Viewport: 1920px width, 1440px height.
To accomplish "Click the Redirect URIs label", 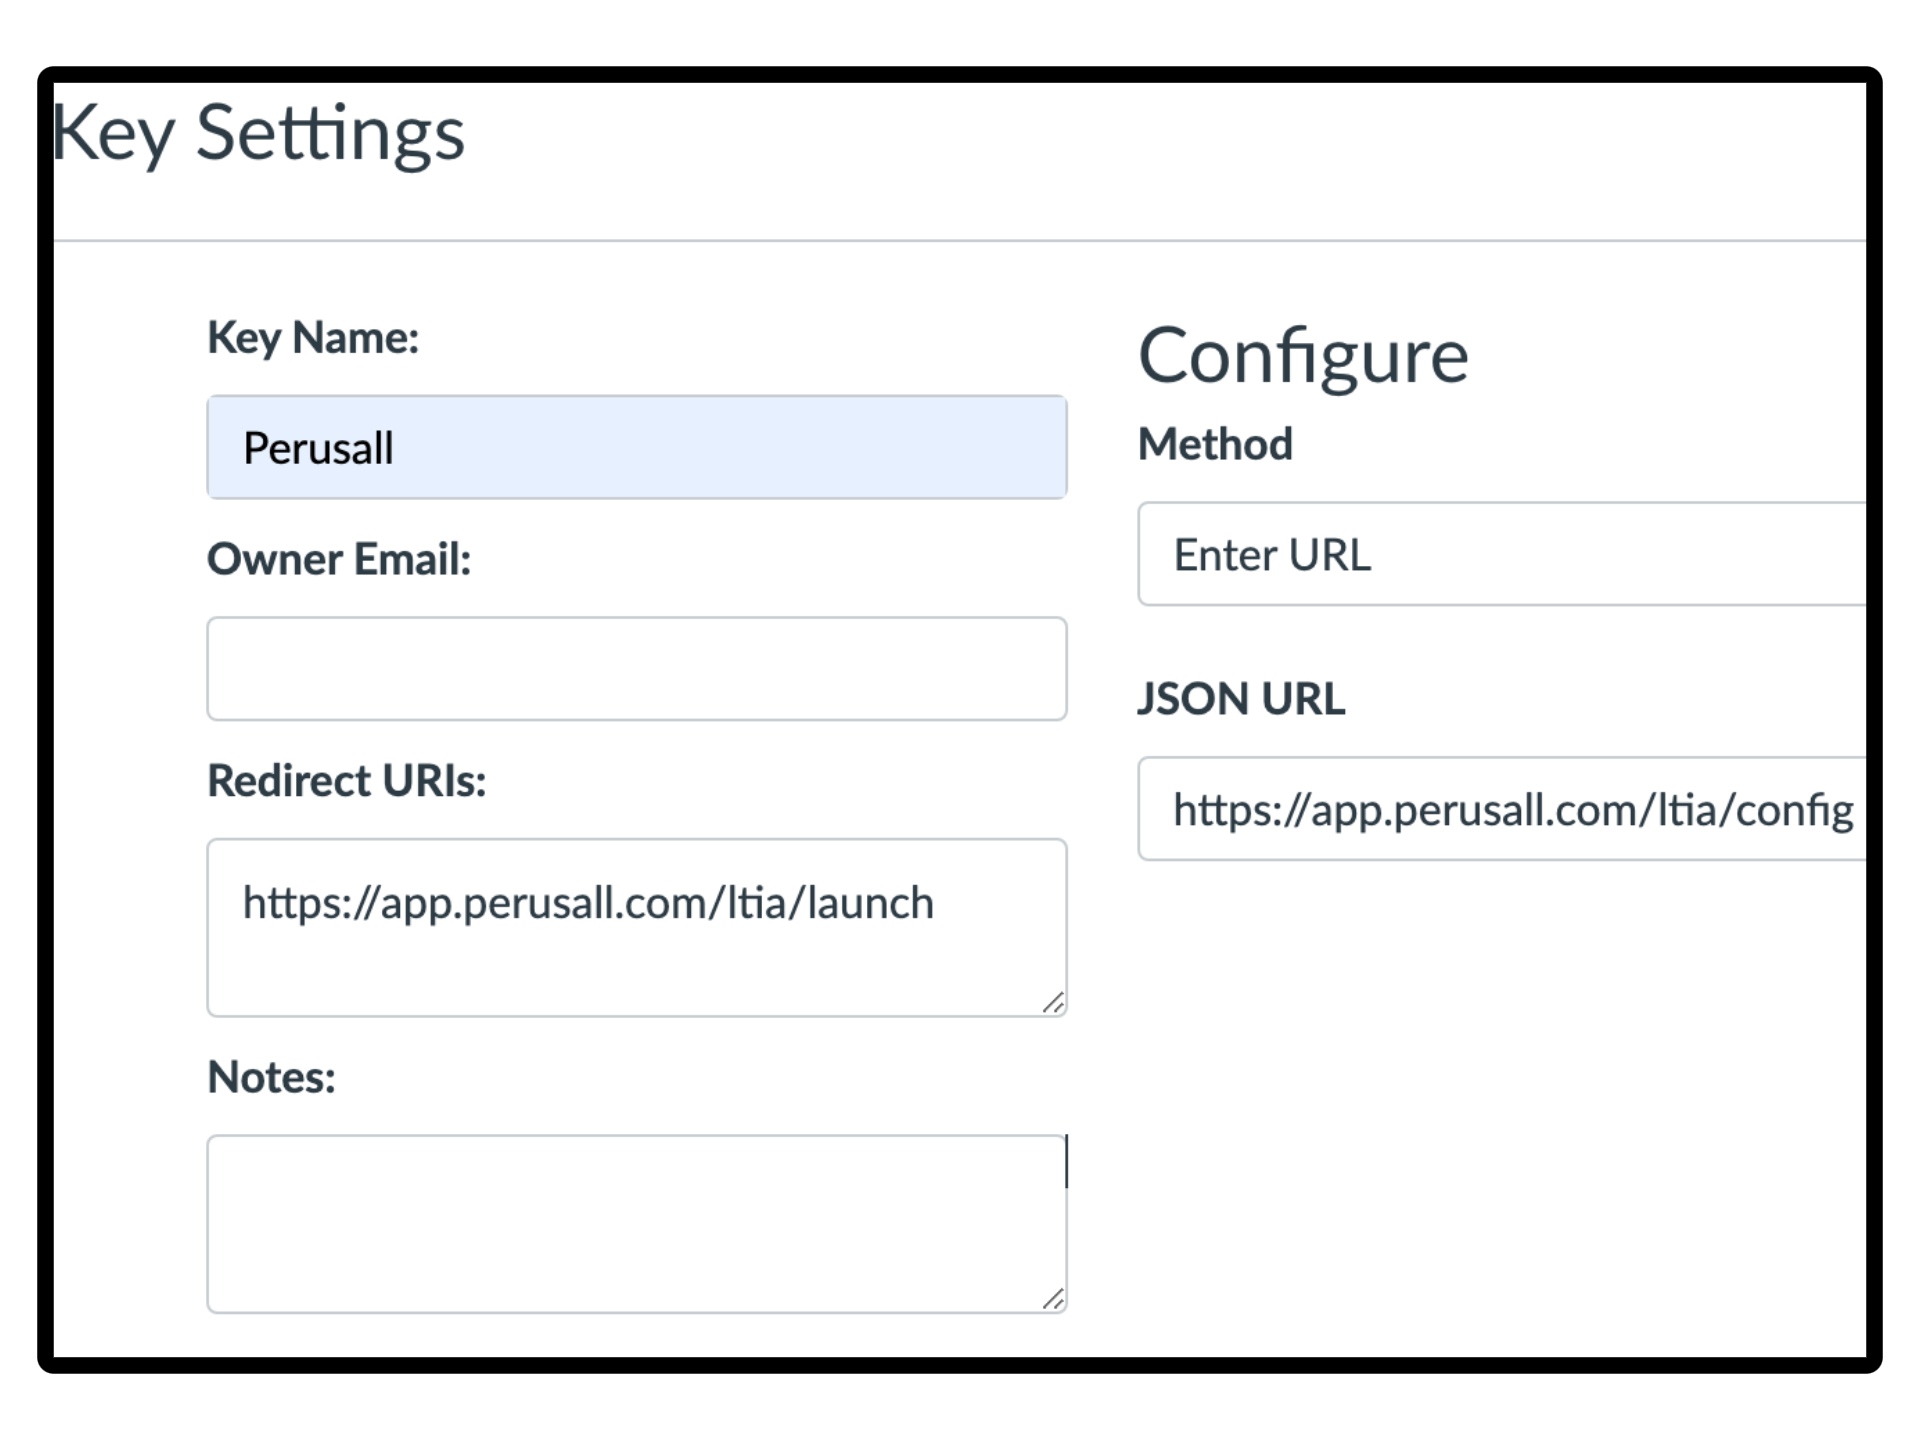I will pyautogui.click(x=346, y=781).
